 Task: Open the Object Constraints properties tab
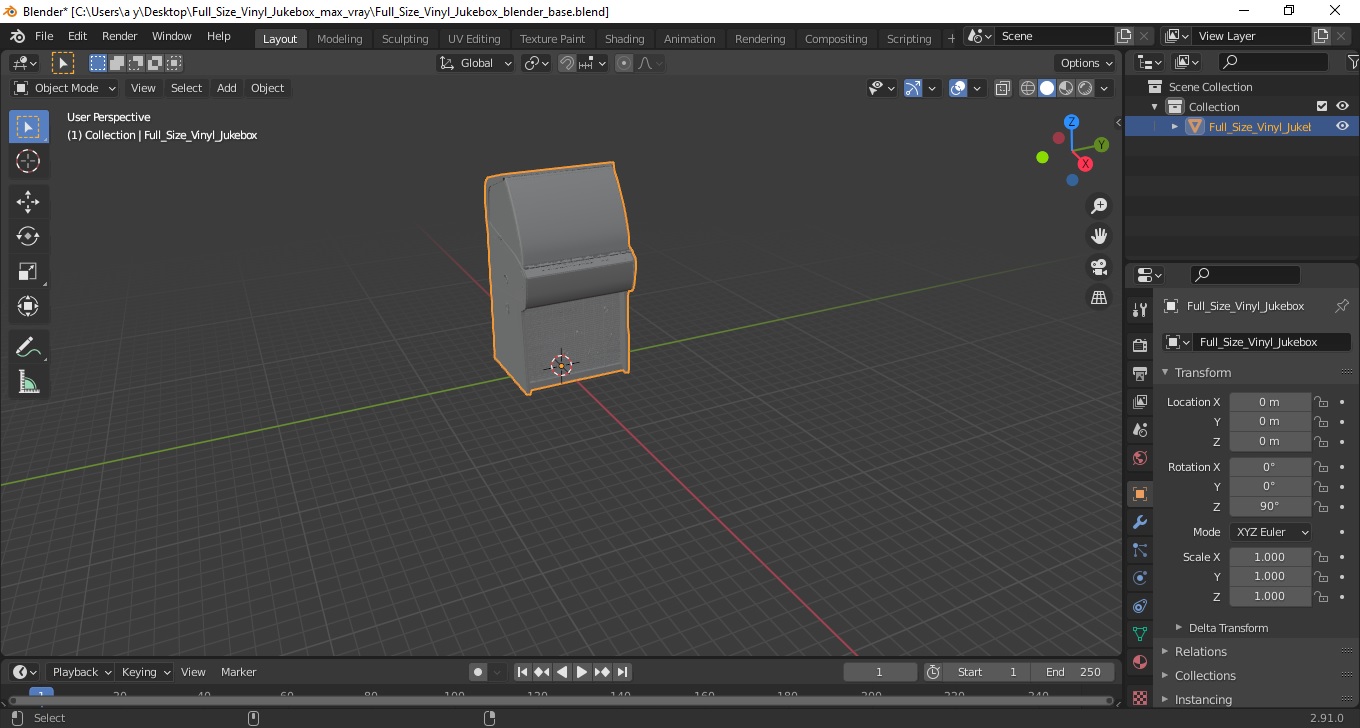pos(1140,606)
